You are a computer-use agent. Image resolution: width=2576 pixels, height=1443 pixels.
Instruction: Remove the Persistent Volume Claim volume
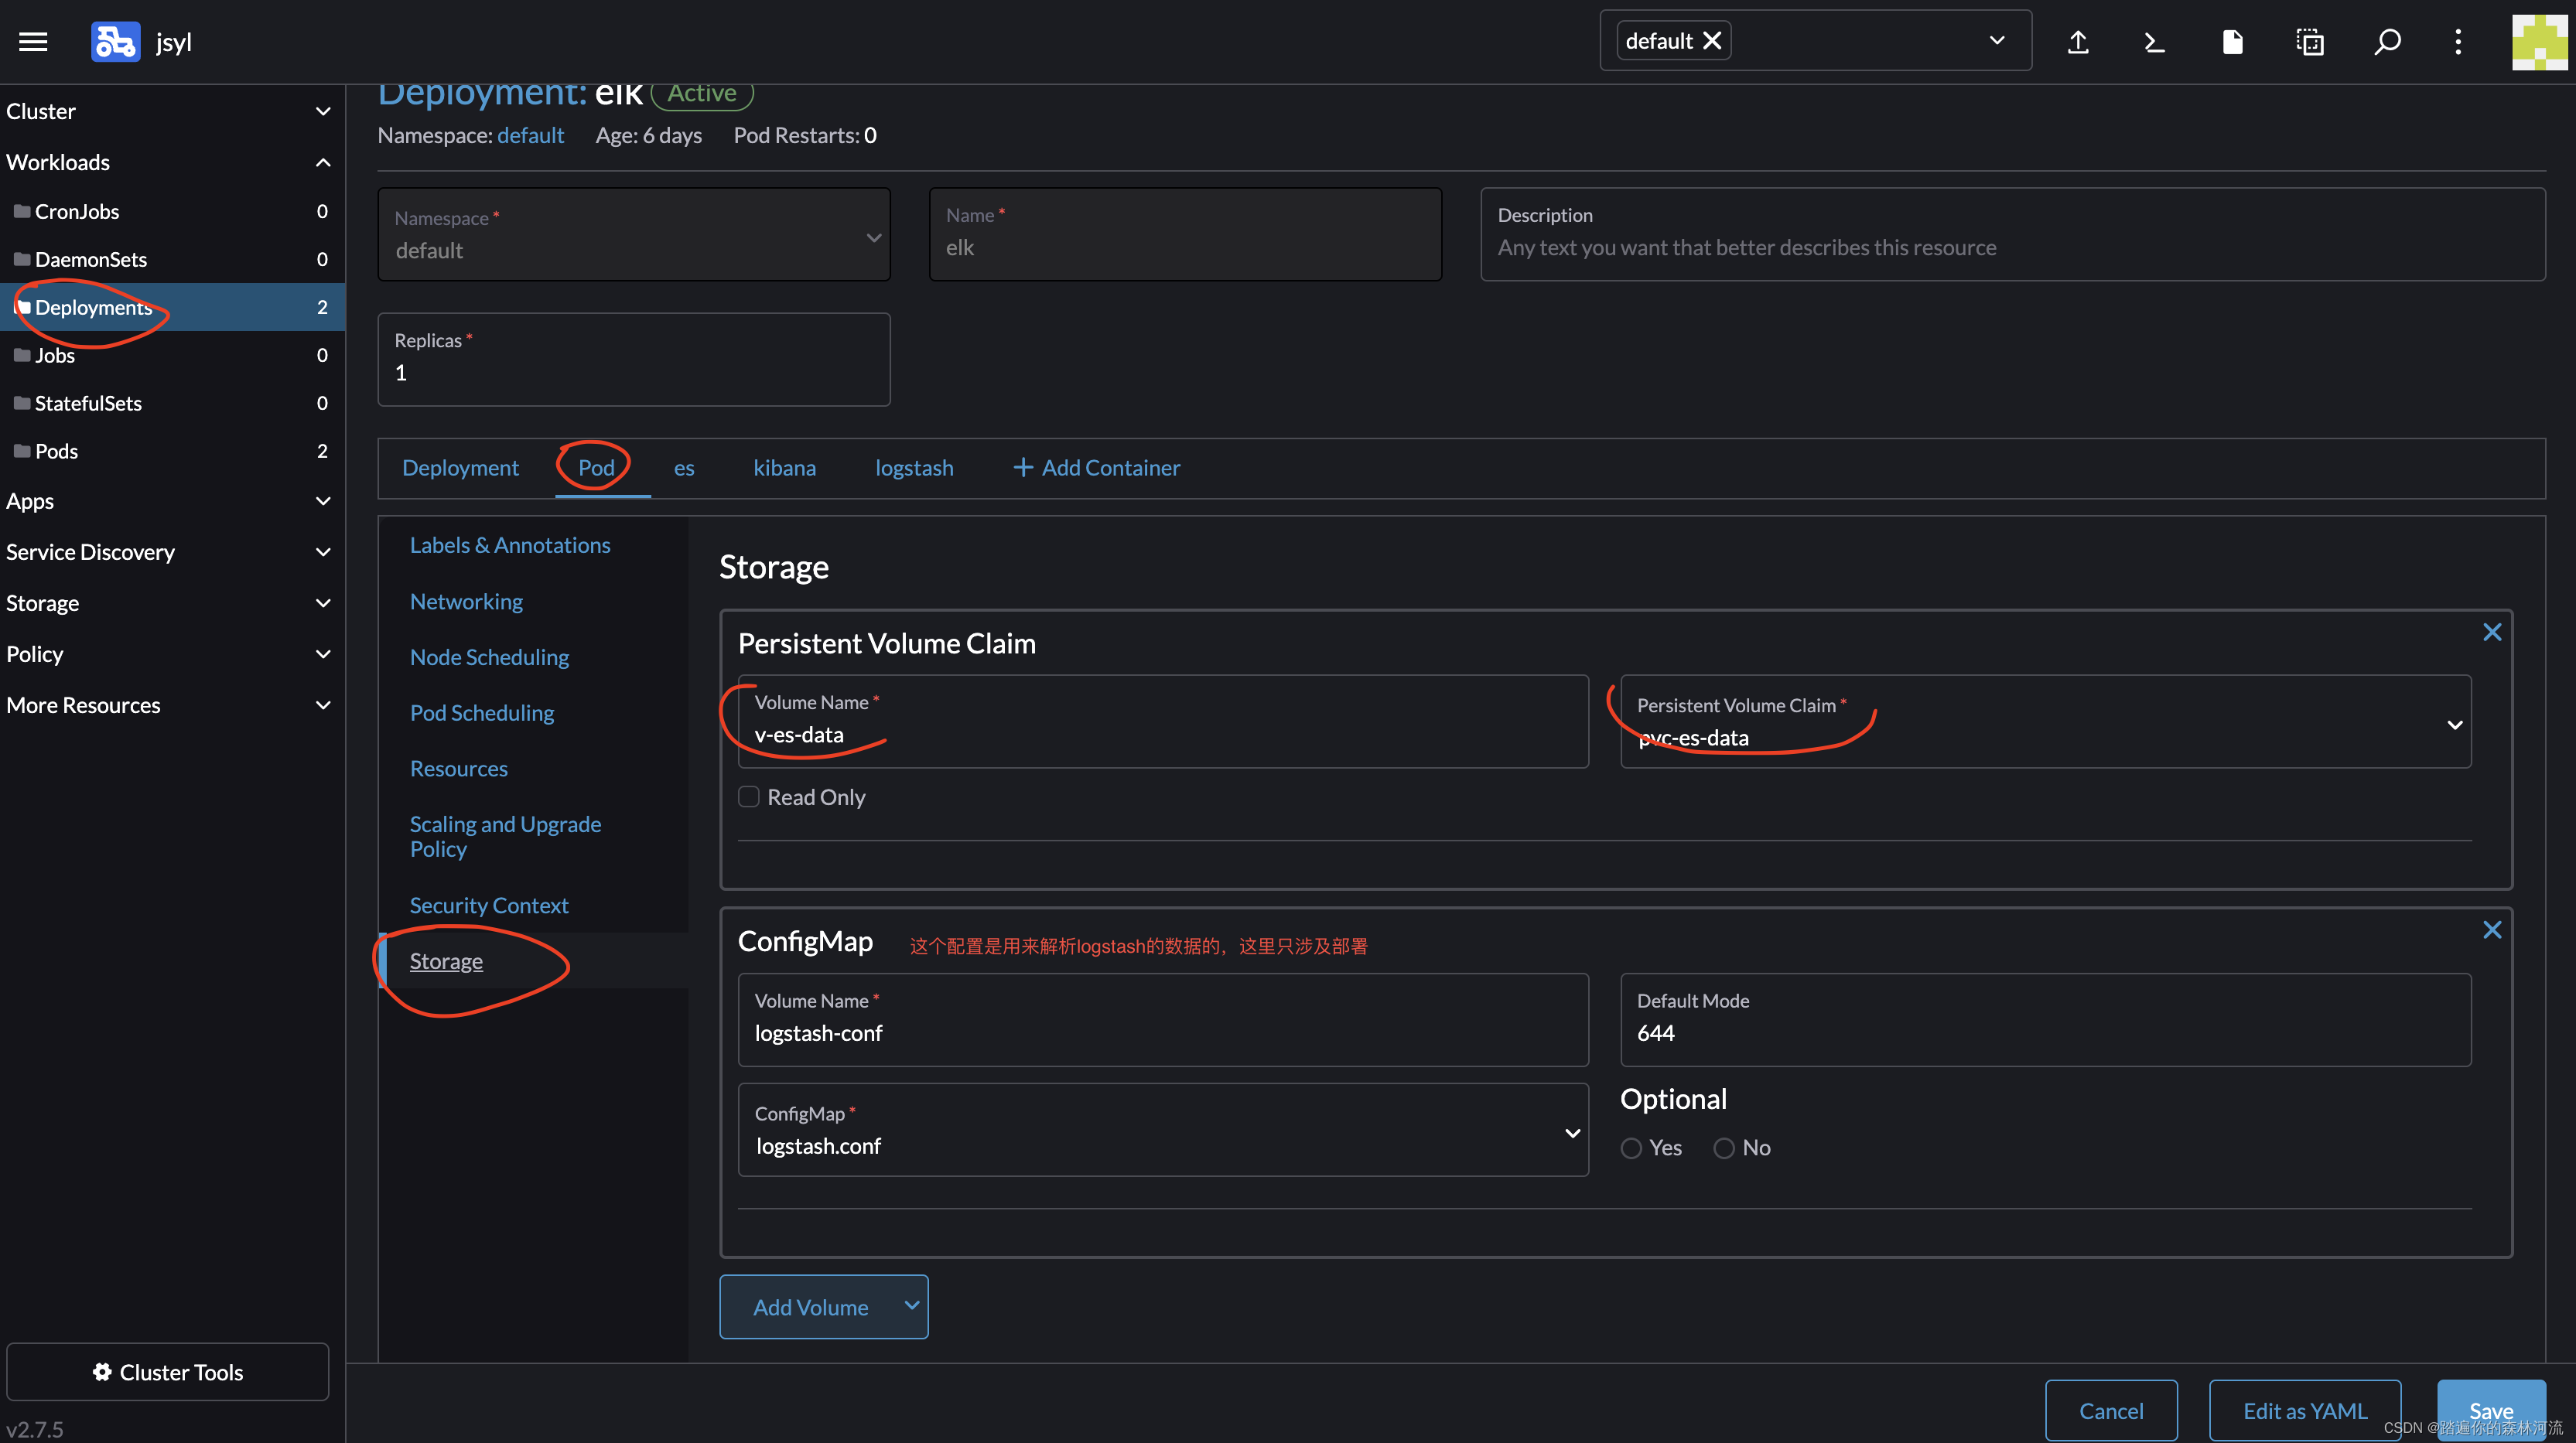pyautogui.click(x=2492, y=632)
